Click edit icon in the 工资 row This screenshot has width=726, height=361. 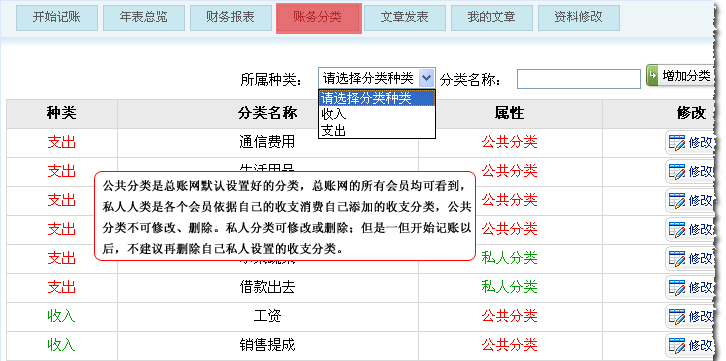(x=676, y=317)
